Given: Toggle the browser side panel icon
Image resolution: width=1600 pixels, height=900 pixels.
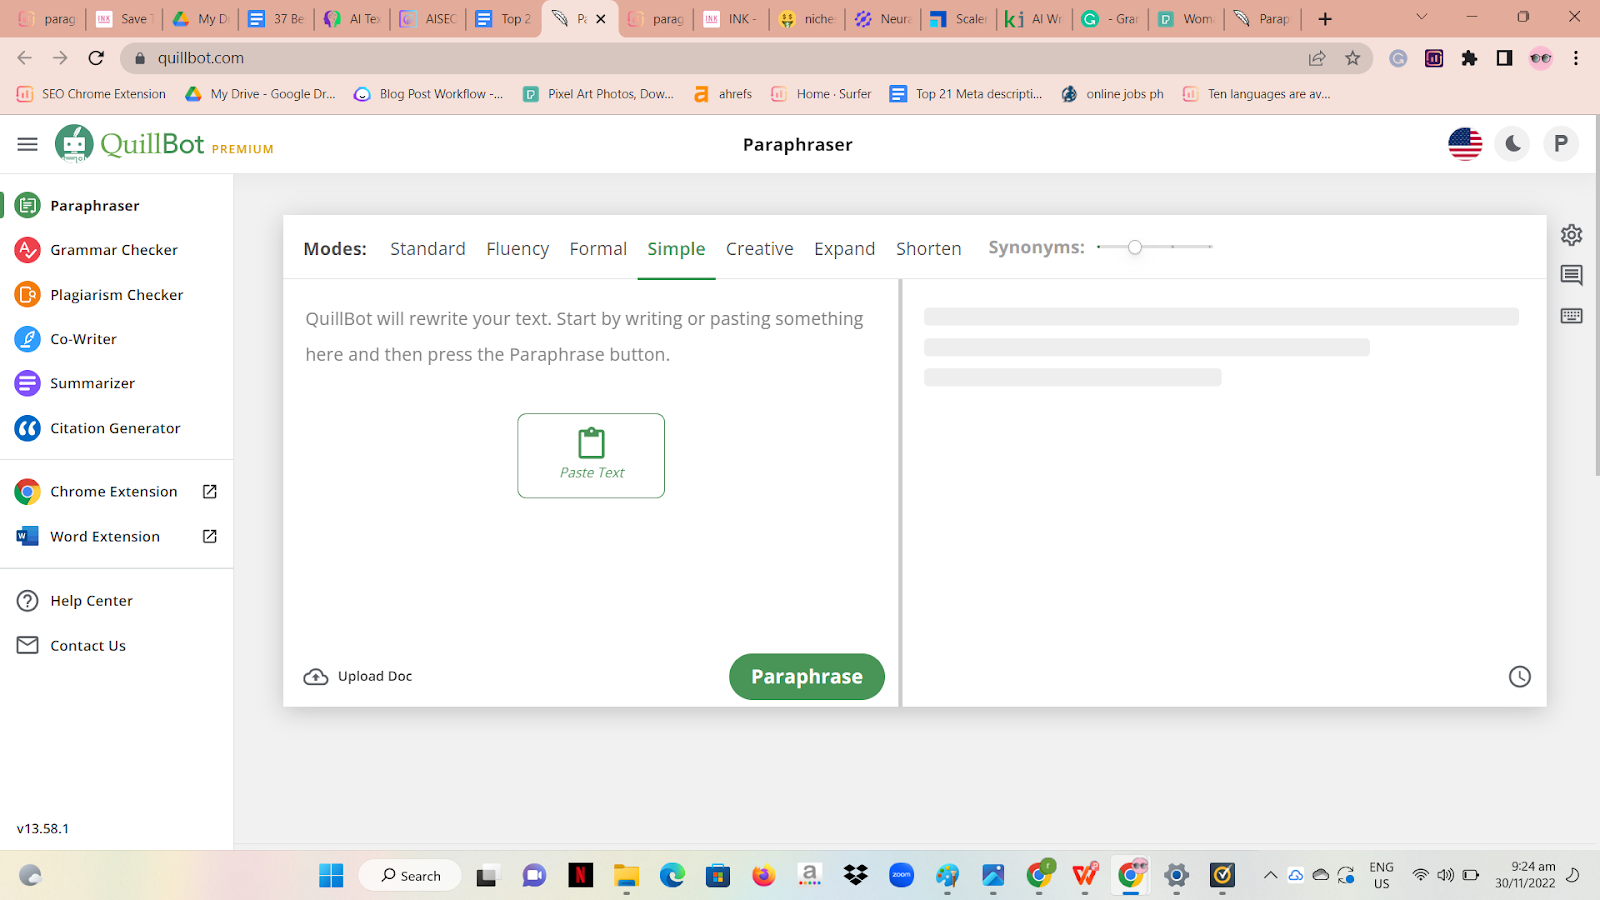Looking at the screenshot, I should tap(1504, 58).
